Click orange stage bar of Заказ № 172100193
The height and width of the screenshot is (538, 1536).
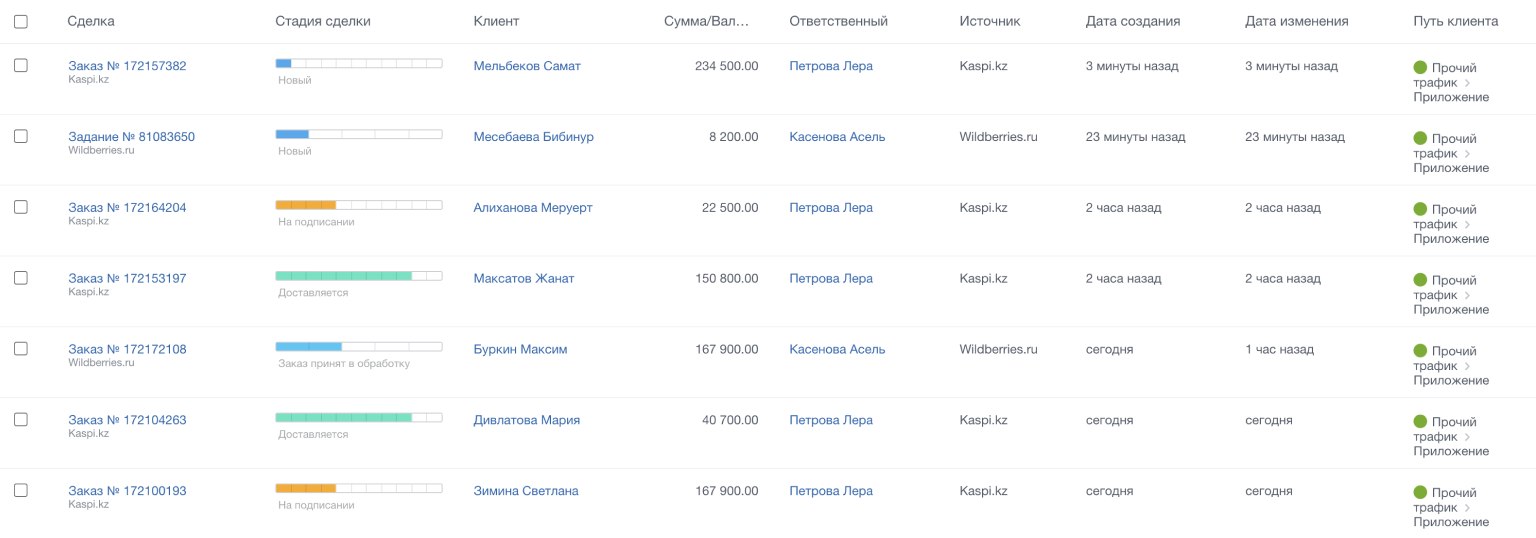tap(306, 489)
